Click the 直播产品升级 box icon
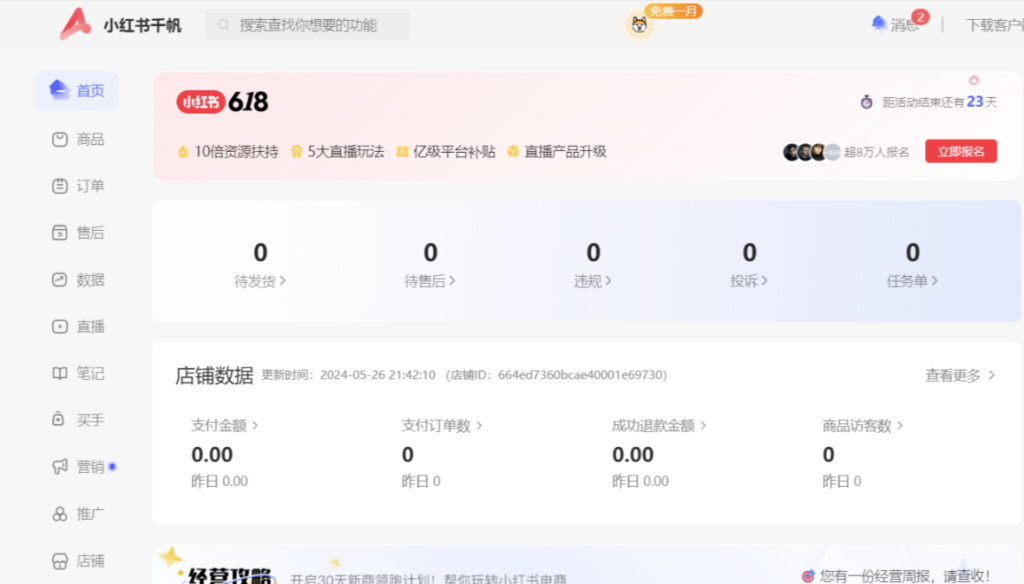Screen dimensions: 1024x584 pyautogui.click(x=513, y=152)
